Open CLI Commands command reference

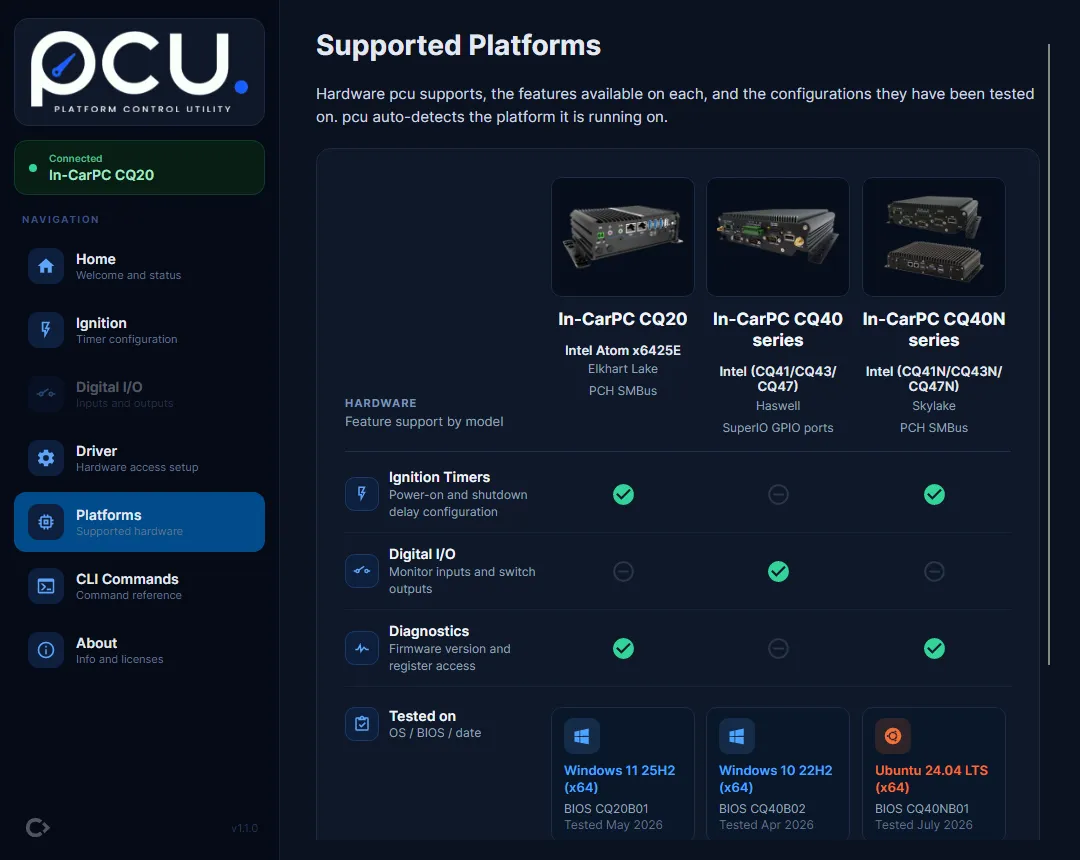click(139, 587)
